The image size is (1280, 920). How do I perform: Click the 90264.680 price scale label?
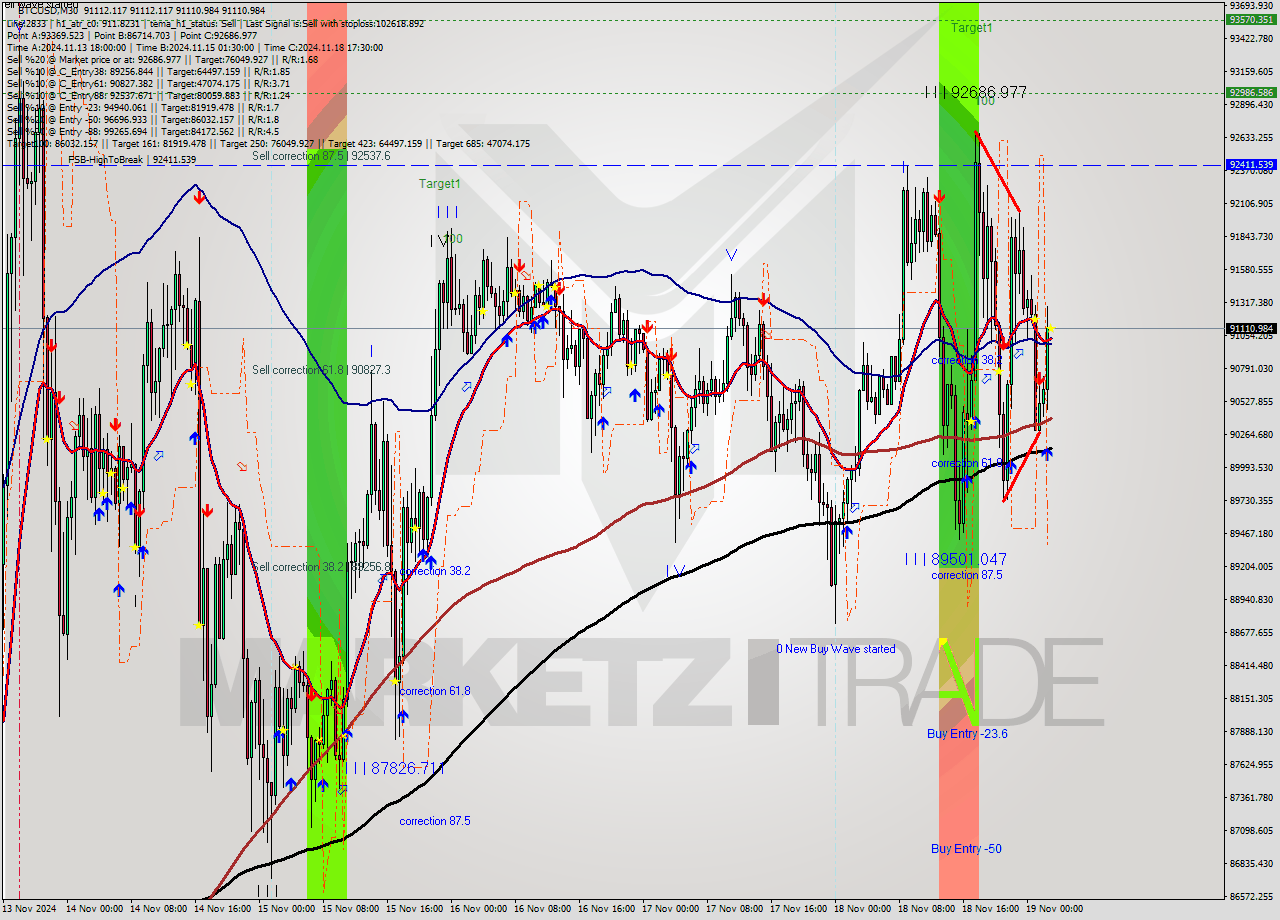point(1251,434)
